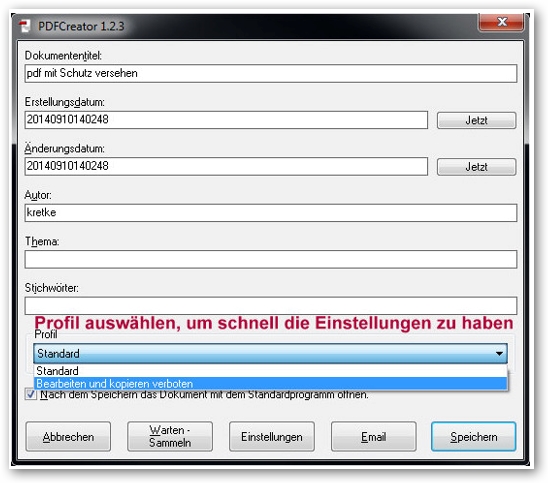Click the Autor field containing kretke
The image size is (548, 483).
point(271,213)
